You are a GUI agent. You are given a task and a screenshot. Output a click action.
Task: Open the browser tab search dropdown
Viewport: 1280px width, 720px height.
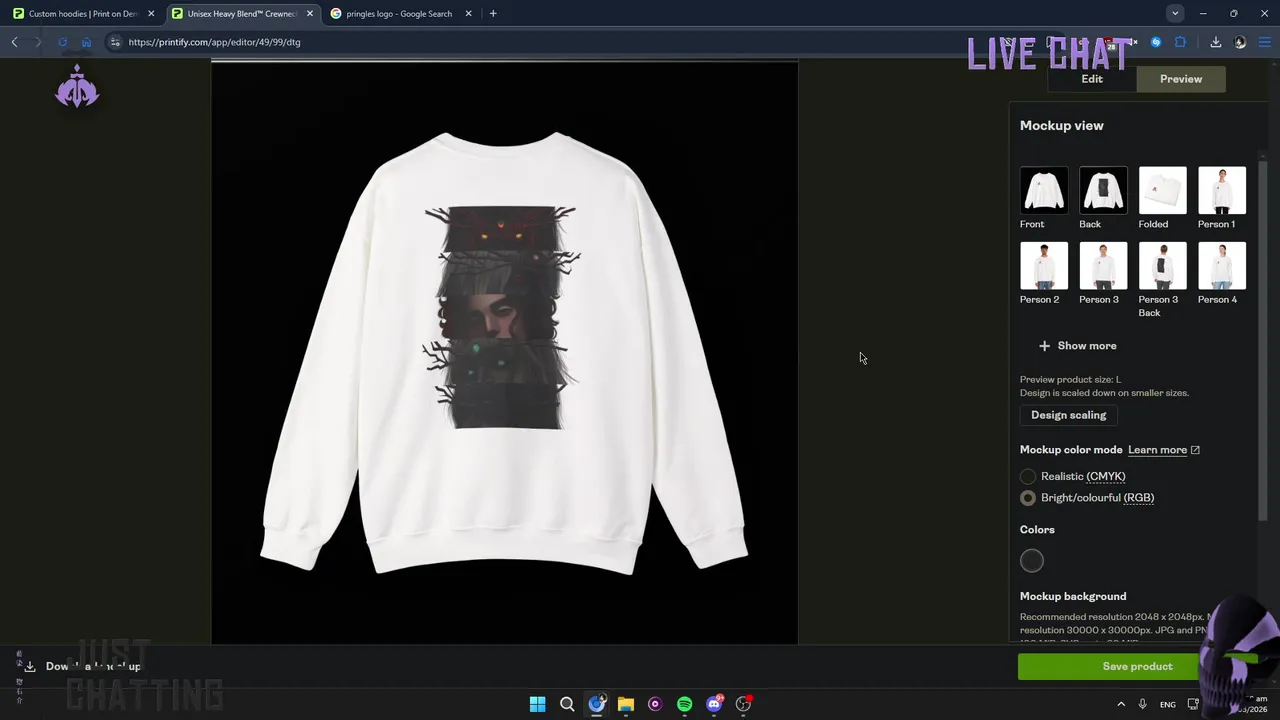[x=1175, y=14]
